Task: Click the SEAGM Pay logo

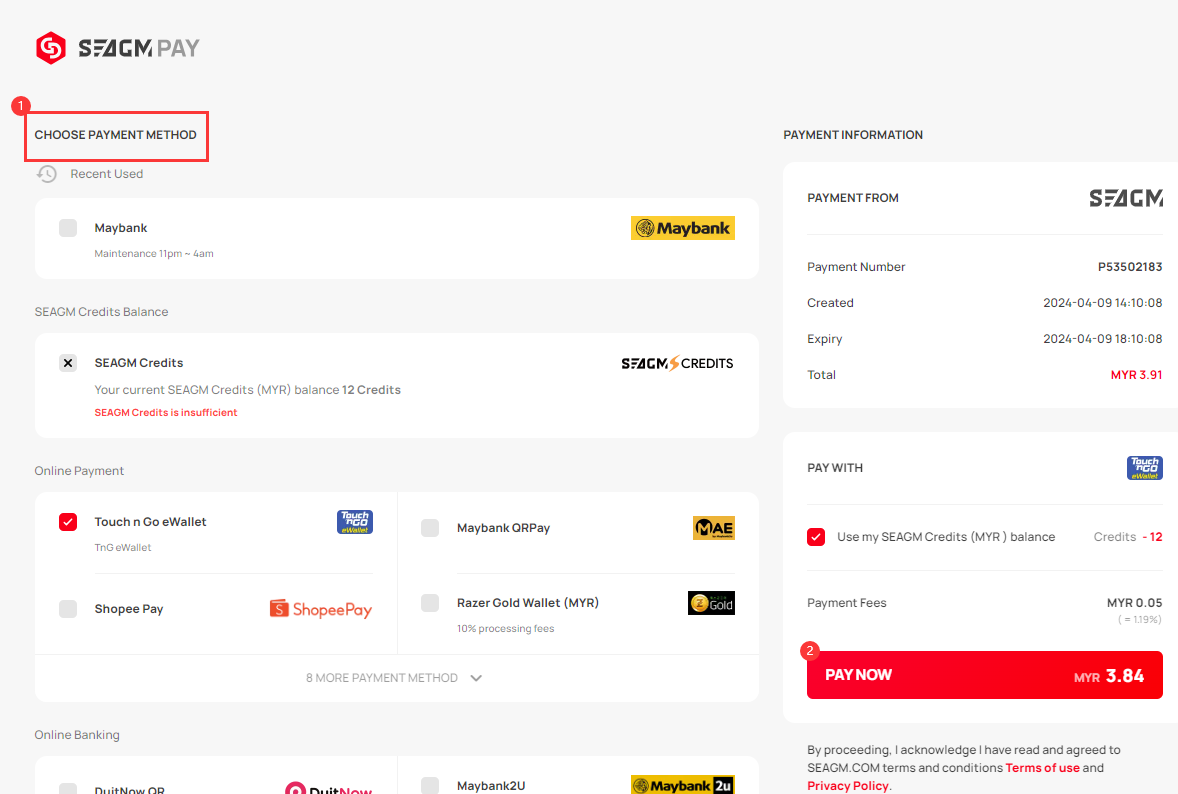Action: pyautogui.click(x=117, y=48)
